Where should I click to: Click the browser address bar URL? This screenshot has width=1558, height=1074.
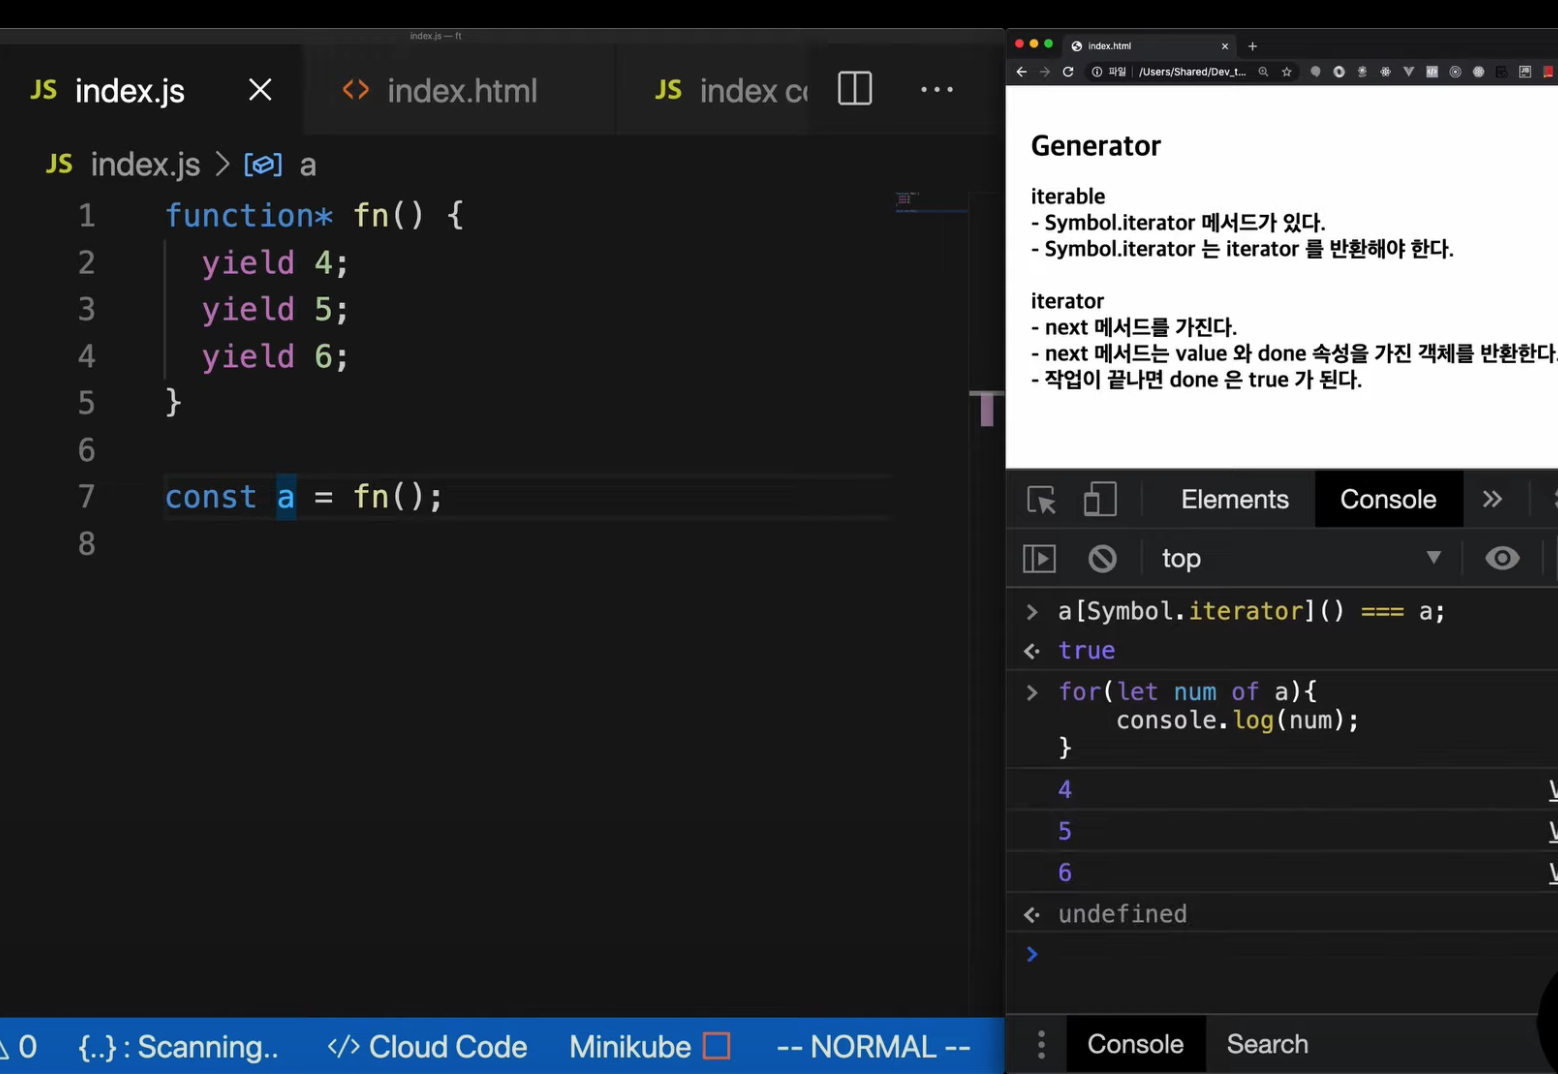tap(1192, 72)
